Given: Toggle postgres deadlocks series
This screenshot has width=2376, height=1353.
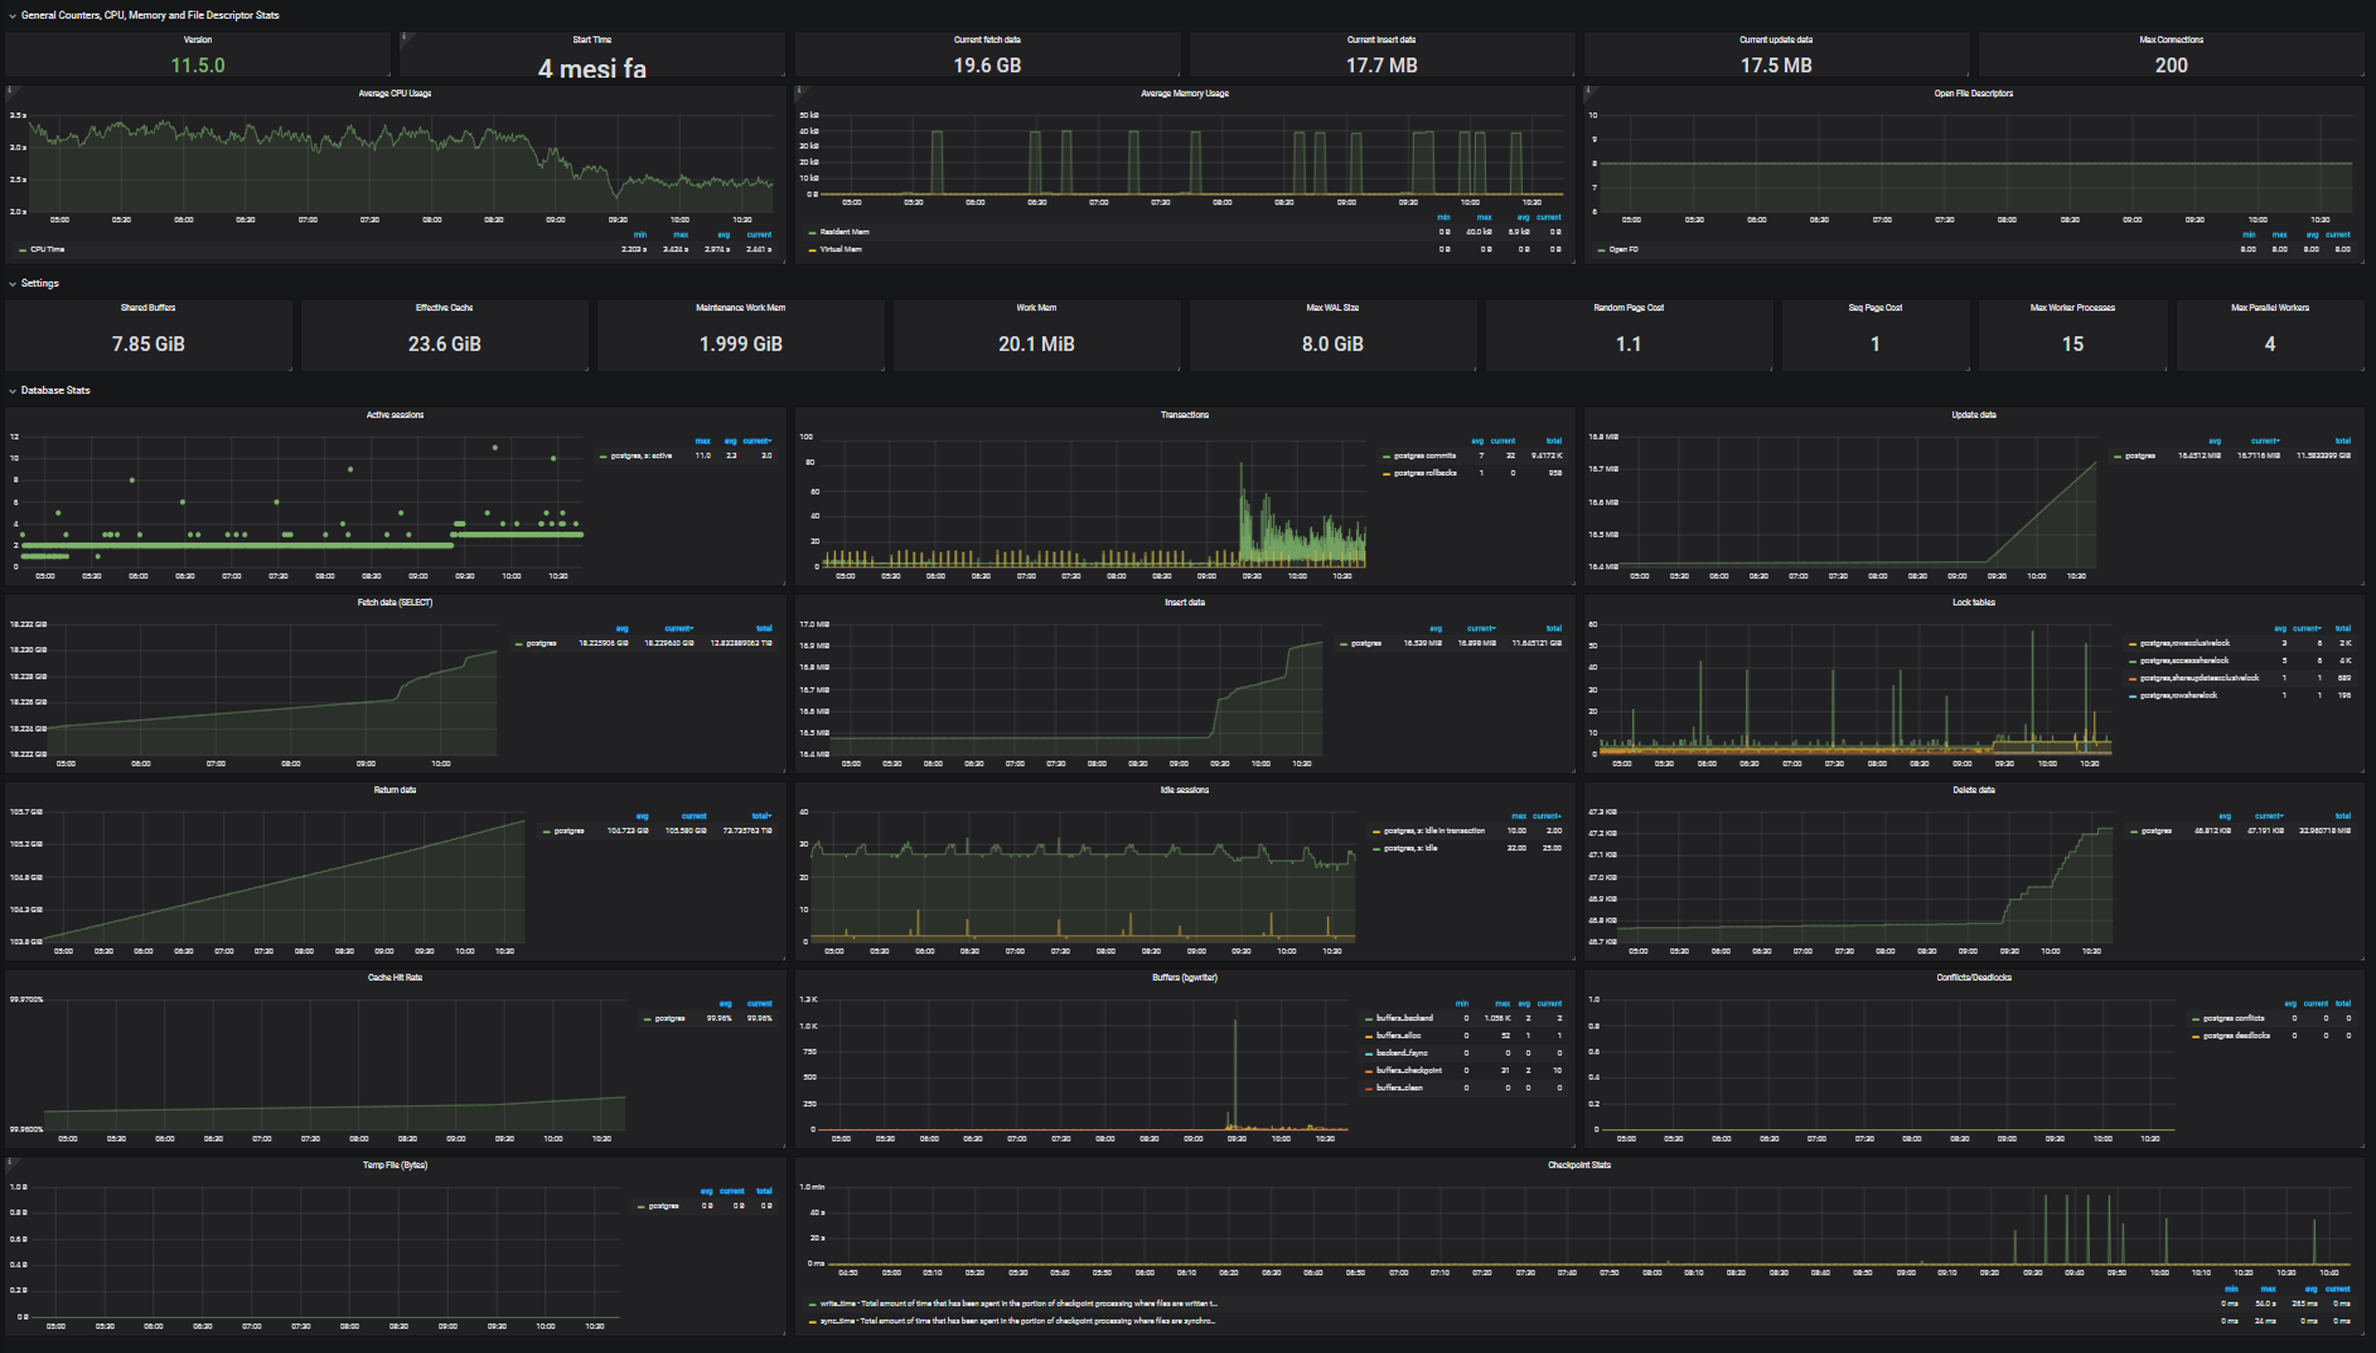Looking at the screenshot, I should pos(2236,1036).
